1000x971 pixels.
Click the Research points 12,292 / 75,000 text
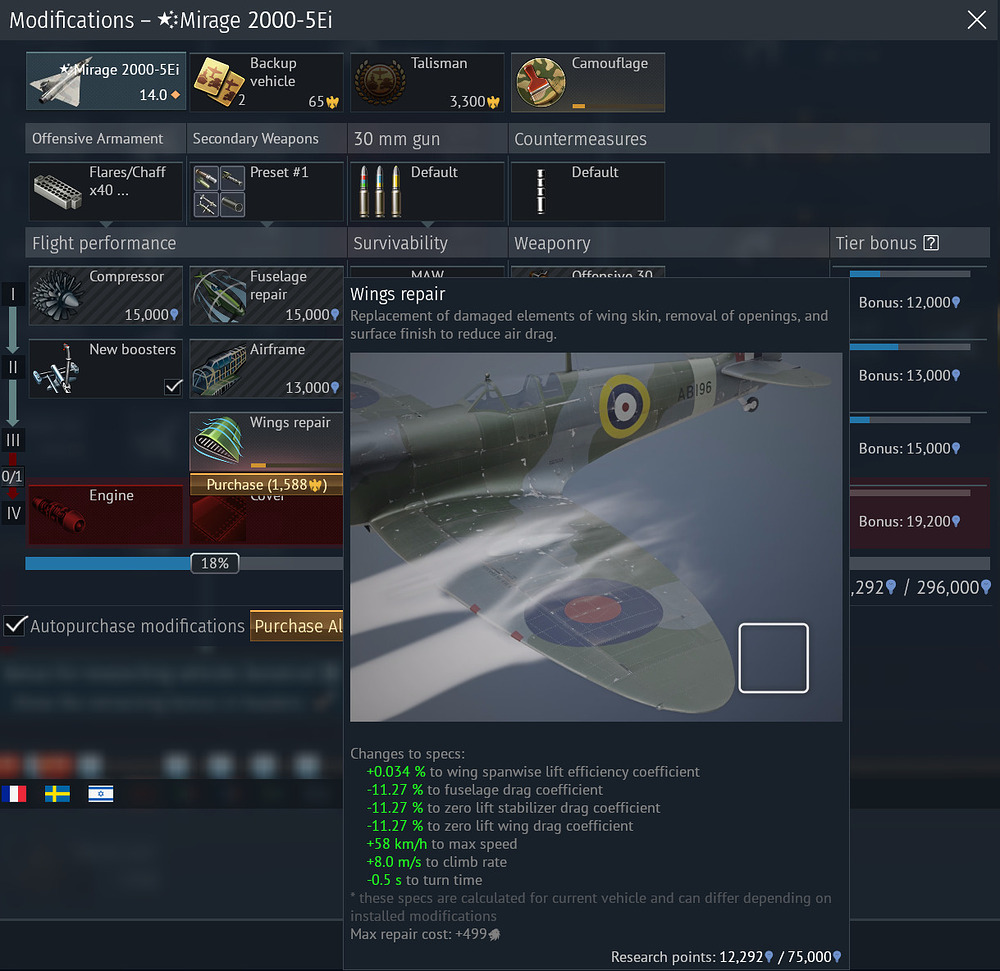click(x=726, y=956)
